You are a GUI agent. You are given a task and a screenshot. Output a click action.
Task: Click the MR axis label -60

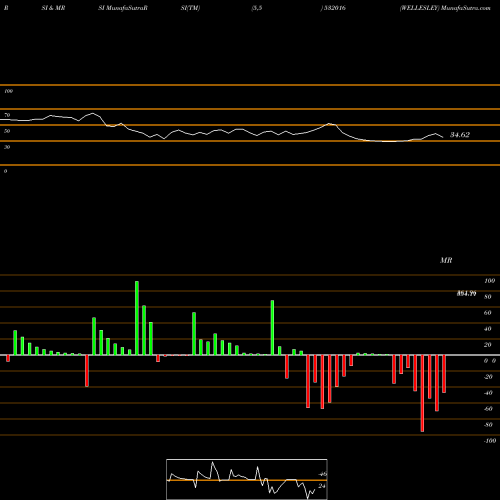pyautogui.click(x=488, y=409)
